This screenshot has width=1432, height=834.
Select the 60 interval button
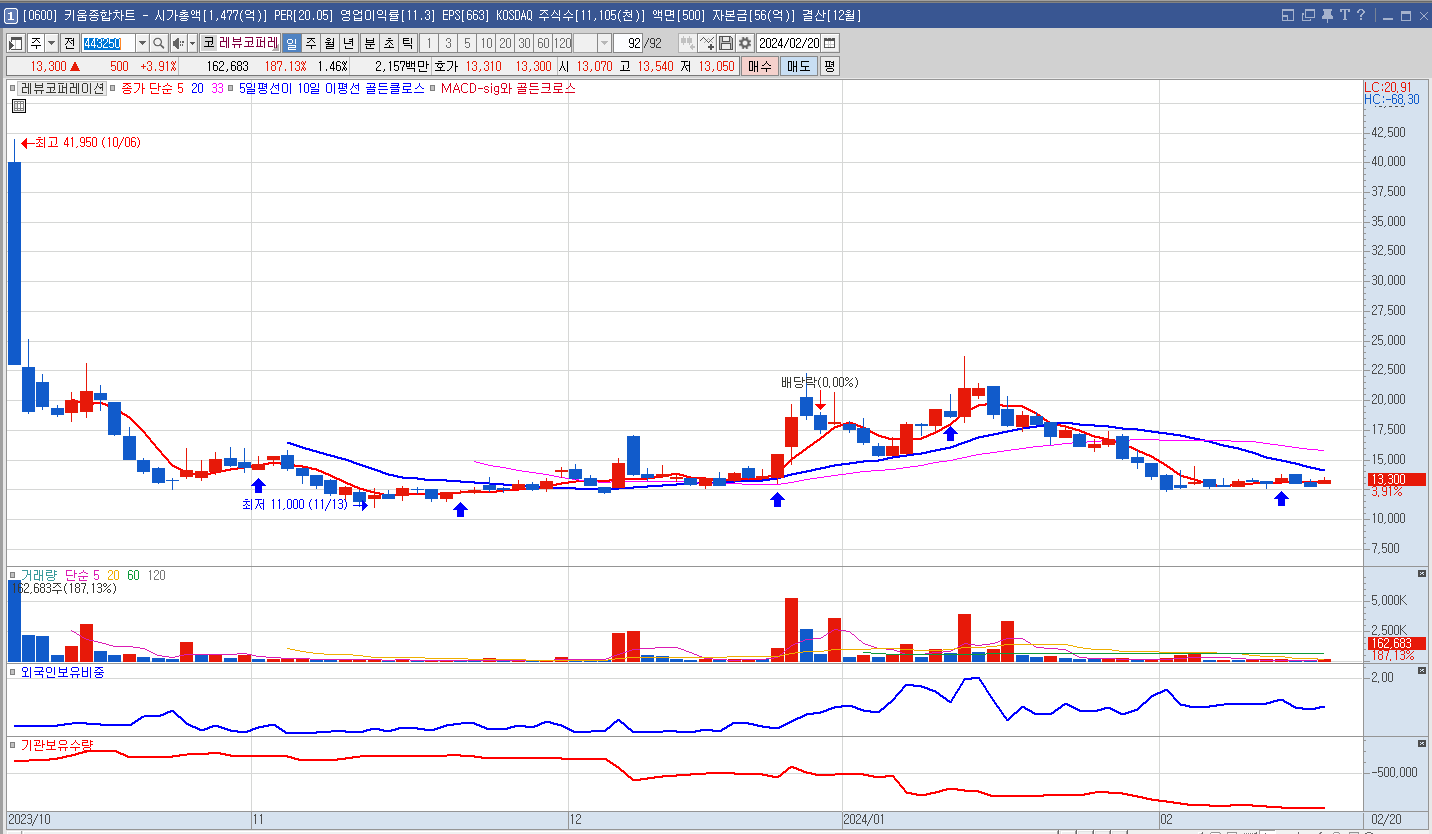pos(543,43)
